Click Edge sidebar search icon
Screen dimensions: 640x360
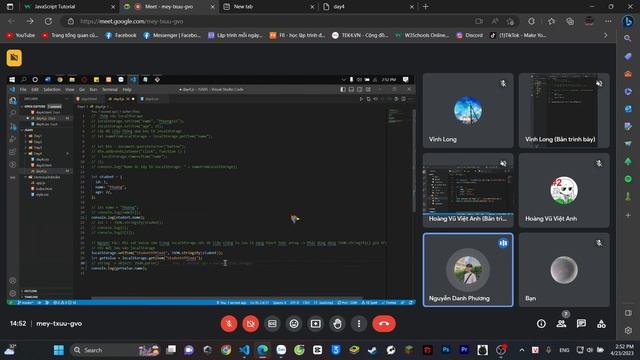tap(628, 38)
